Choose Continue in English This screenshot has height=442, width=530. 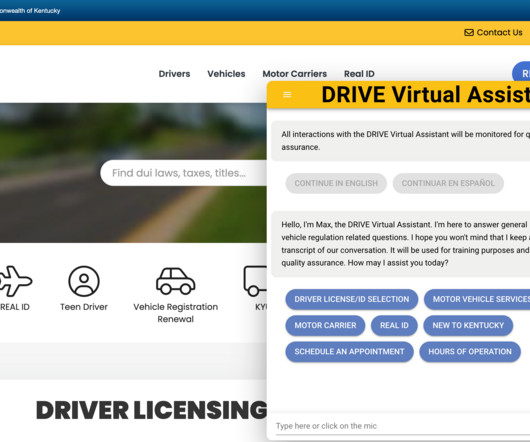pos(336,183)
